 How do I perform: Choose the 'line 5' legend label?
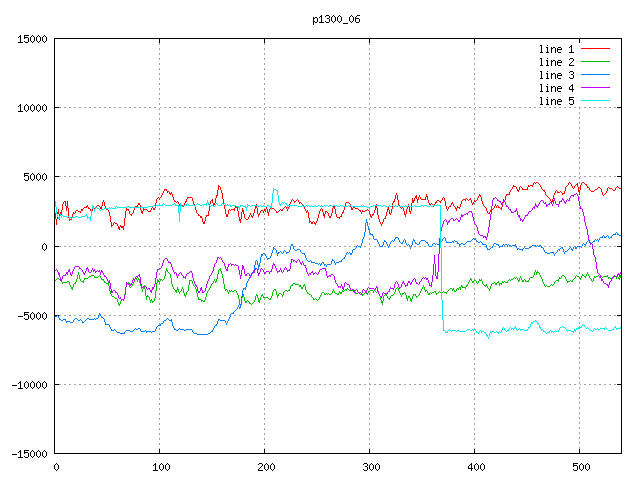tap(557, 101)
